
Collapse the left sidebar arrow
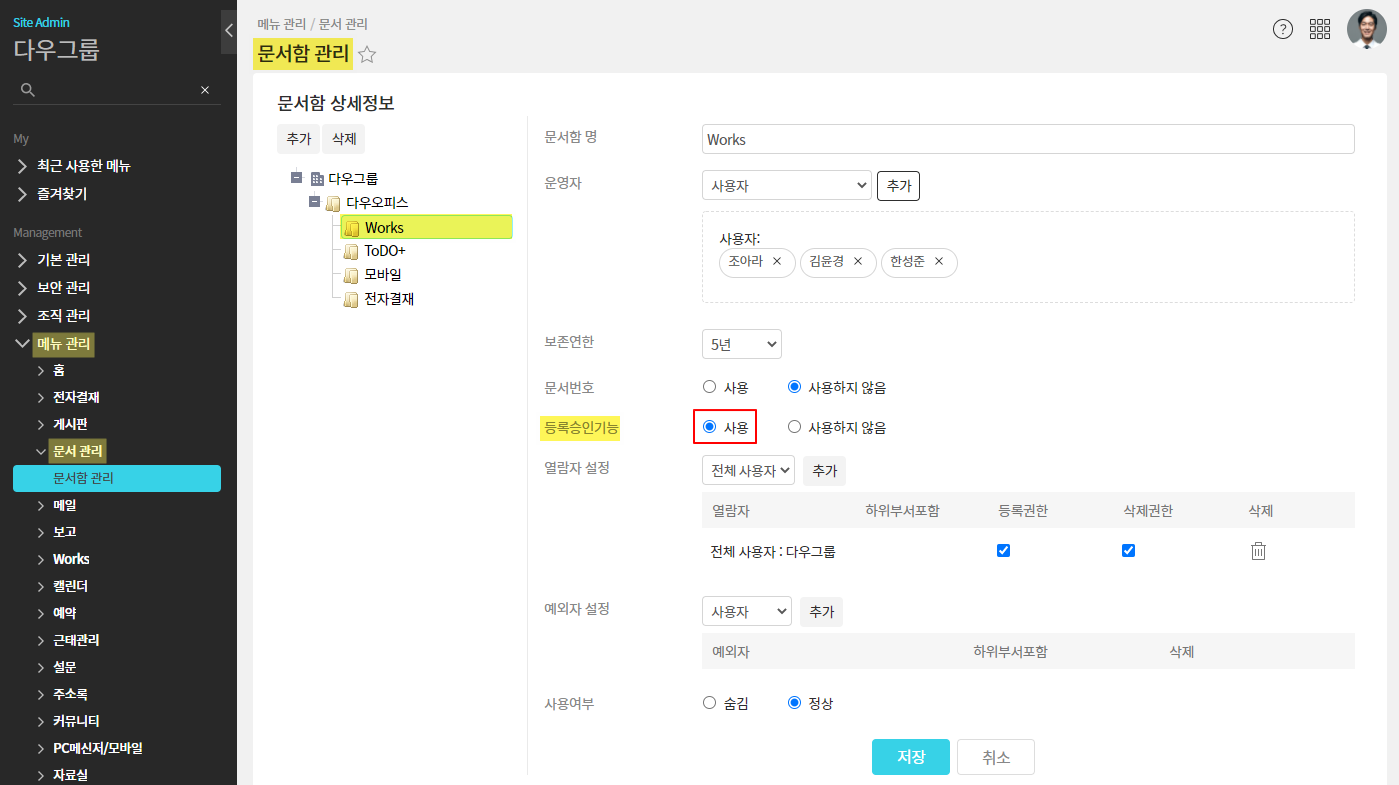click(228, 31)
